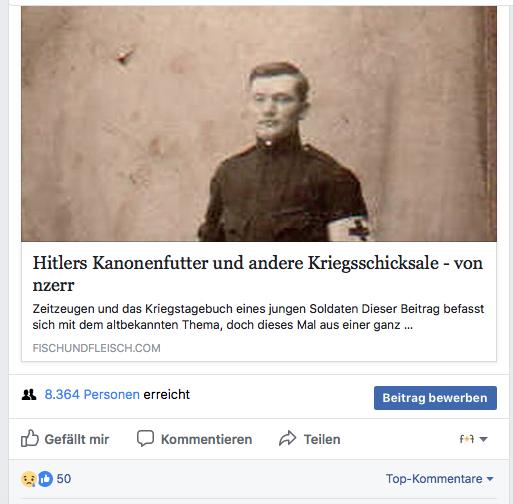513x504 pixels.
Task: Open the sad emoji reaction
Action: tap(29, 479)
